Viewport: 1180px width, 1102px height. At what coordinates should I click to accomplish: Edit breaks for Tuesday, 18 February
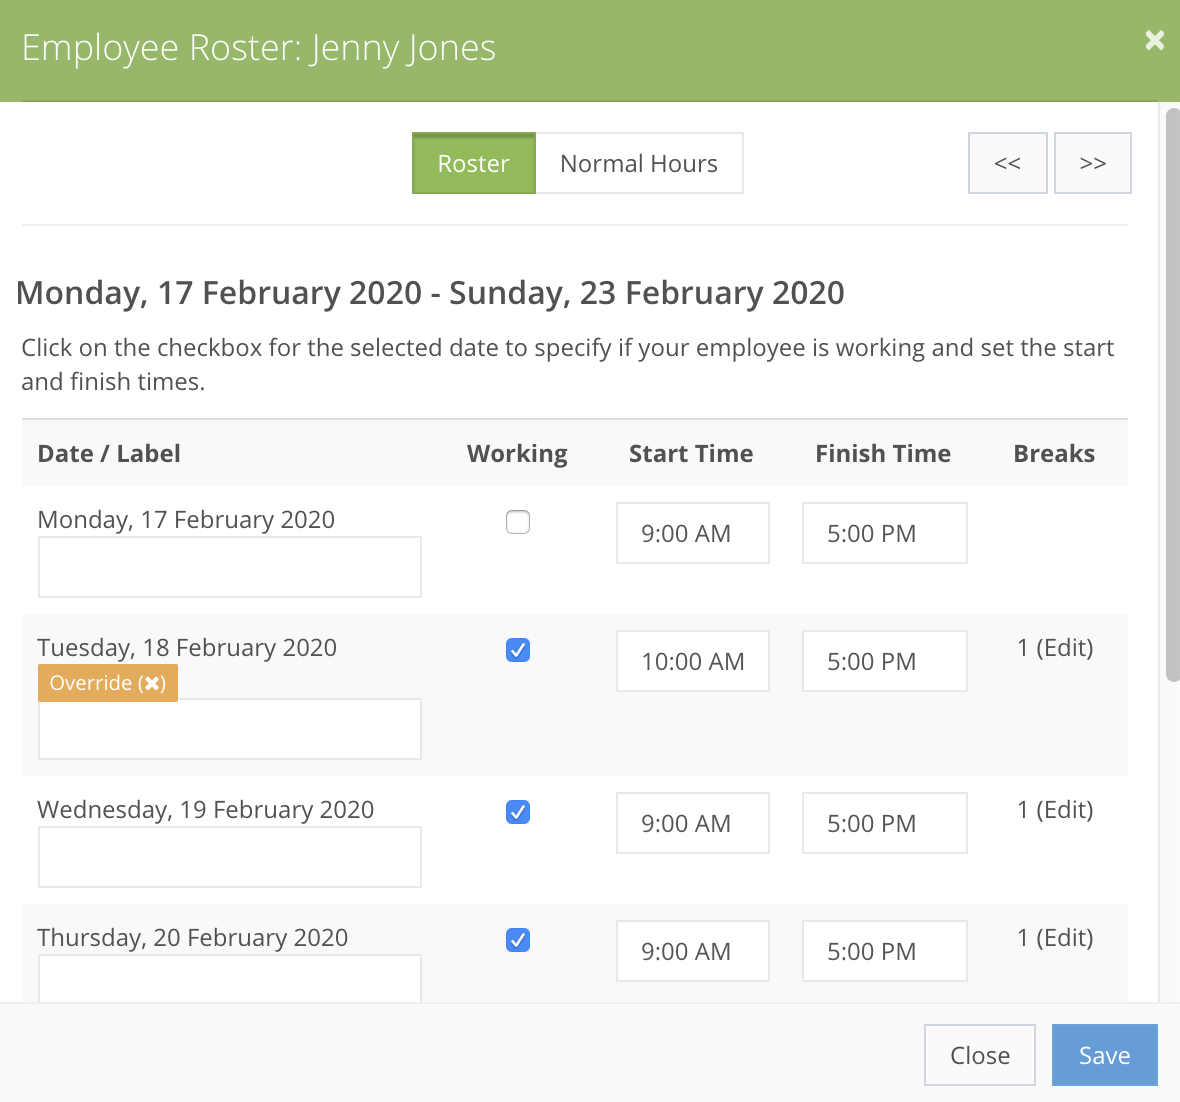coord(1064,647)
